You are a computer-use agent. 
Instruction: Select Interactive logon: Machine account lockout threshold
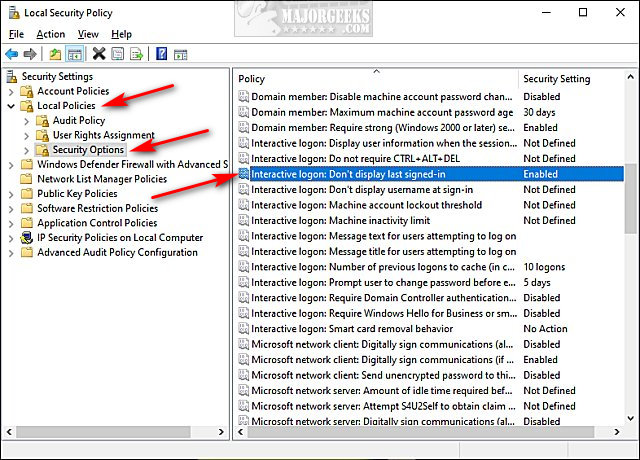pos(430,205)
